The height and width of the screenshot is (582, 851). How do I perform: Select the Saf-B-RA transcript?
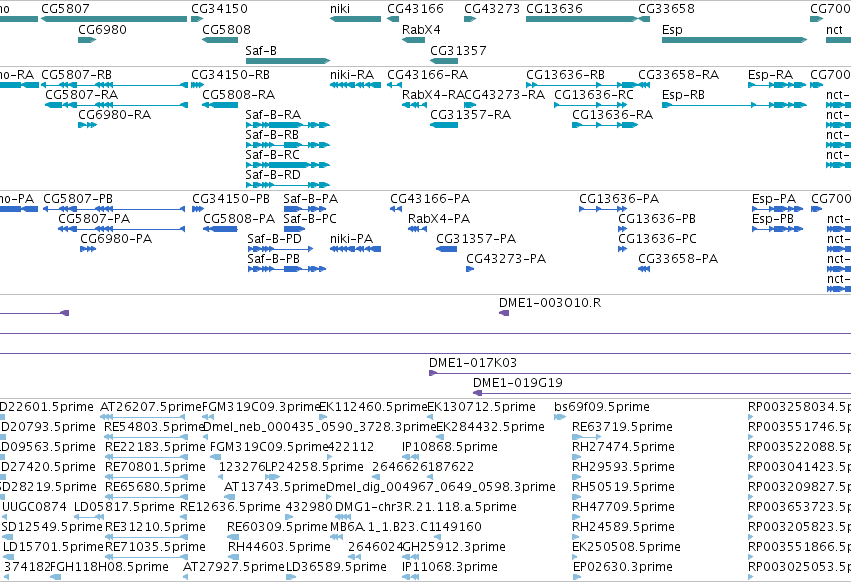click(288, 125)
